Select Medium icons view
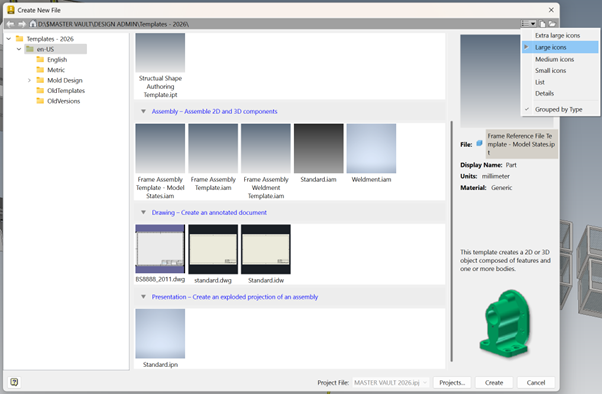 click(554, 59)
